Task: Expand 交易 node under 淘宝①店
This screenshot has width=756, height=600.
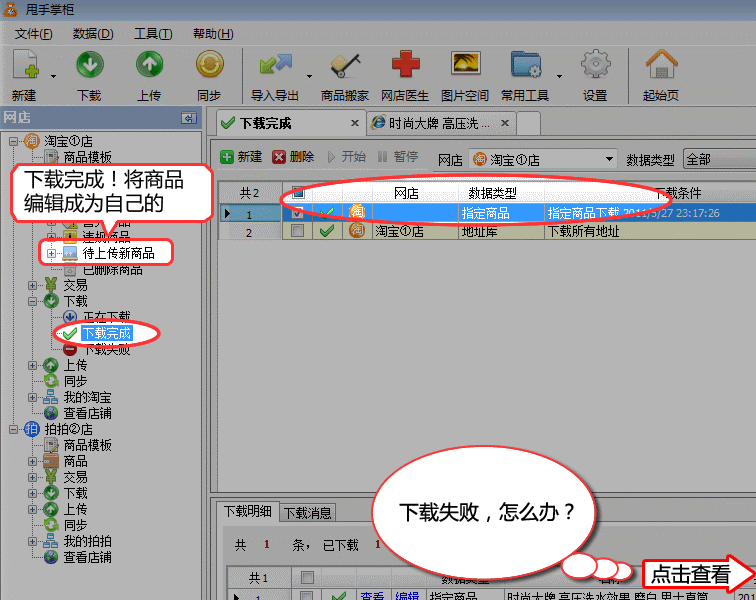Action: [x=32, y=286]
